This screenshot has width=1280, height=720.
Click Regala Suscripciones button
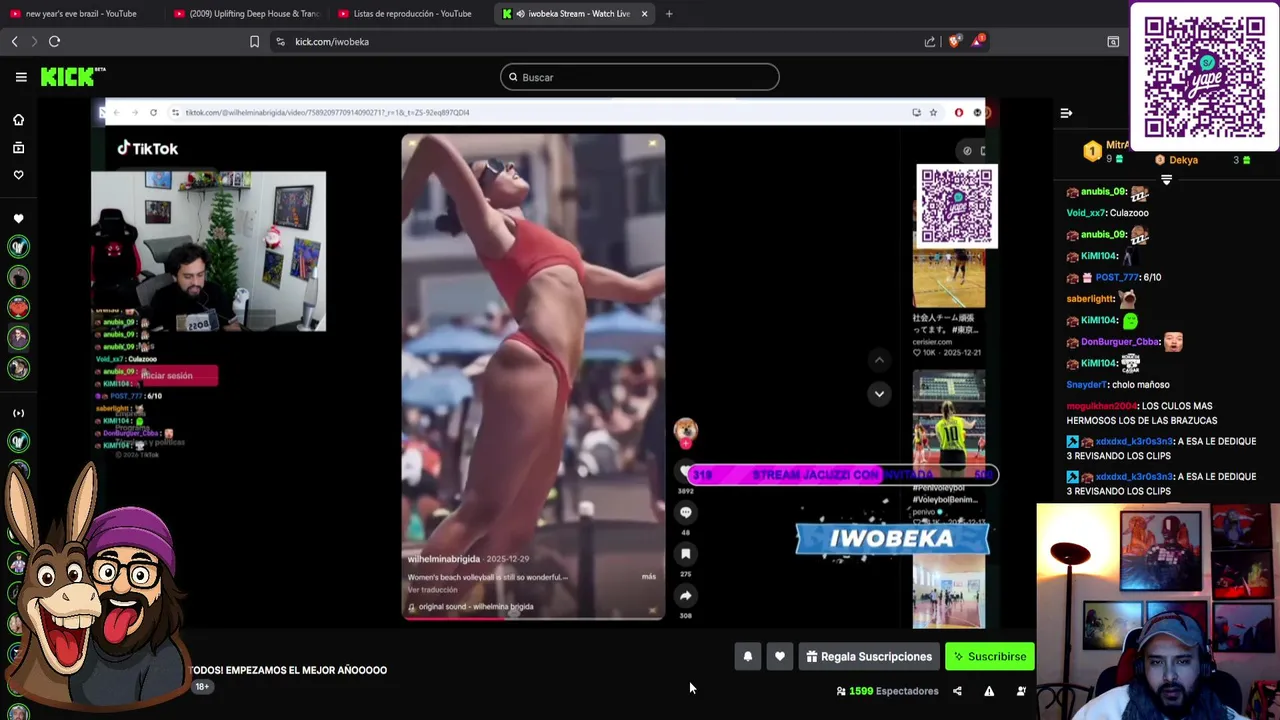(x=868, y=657)
